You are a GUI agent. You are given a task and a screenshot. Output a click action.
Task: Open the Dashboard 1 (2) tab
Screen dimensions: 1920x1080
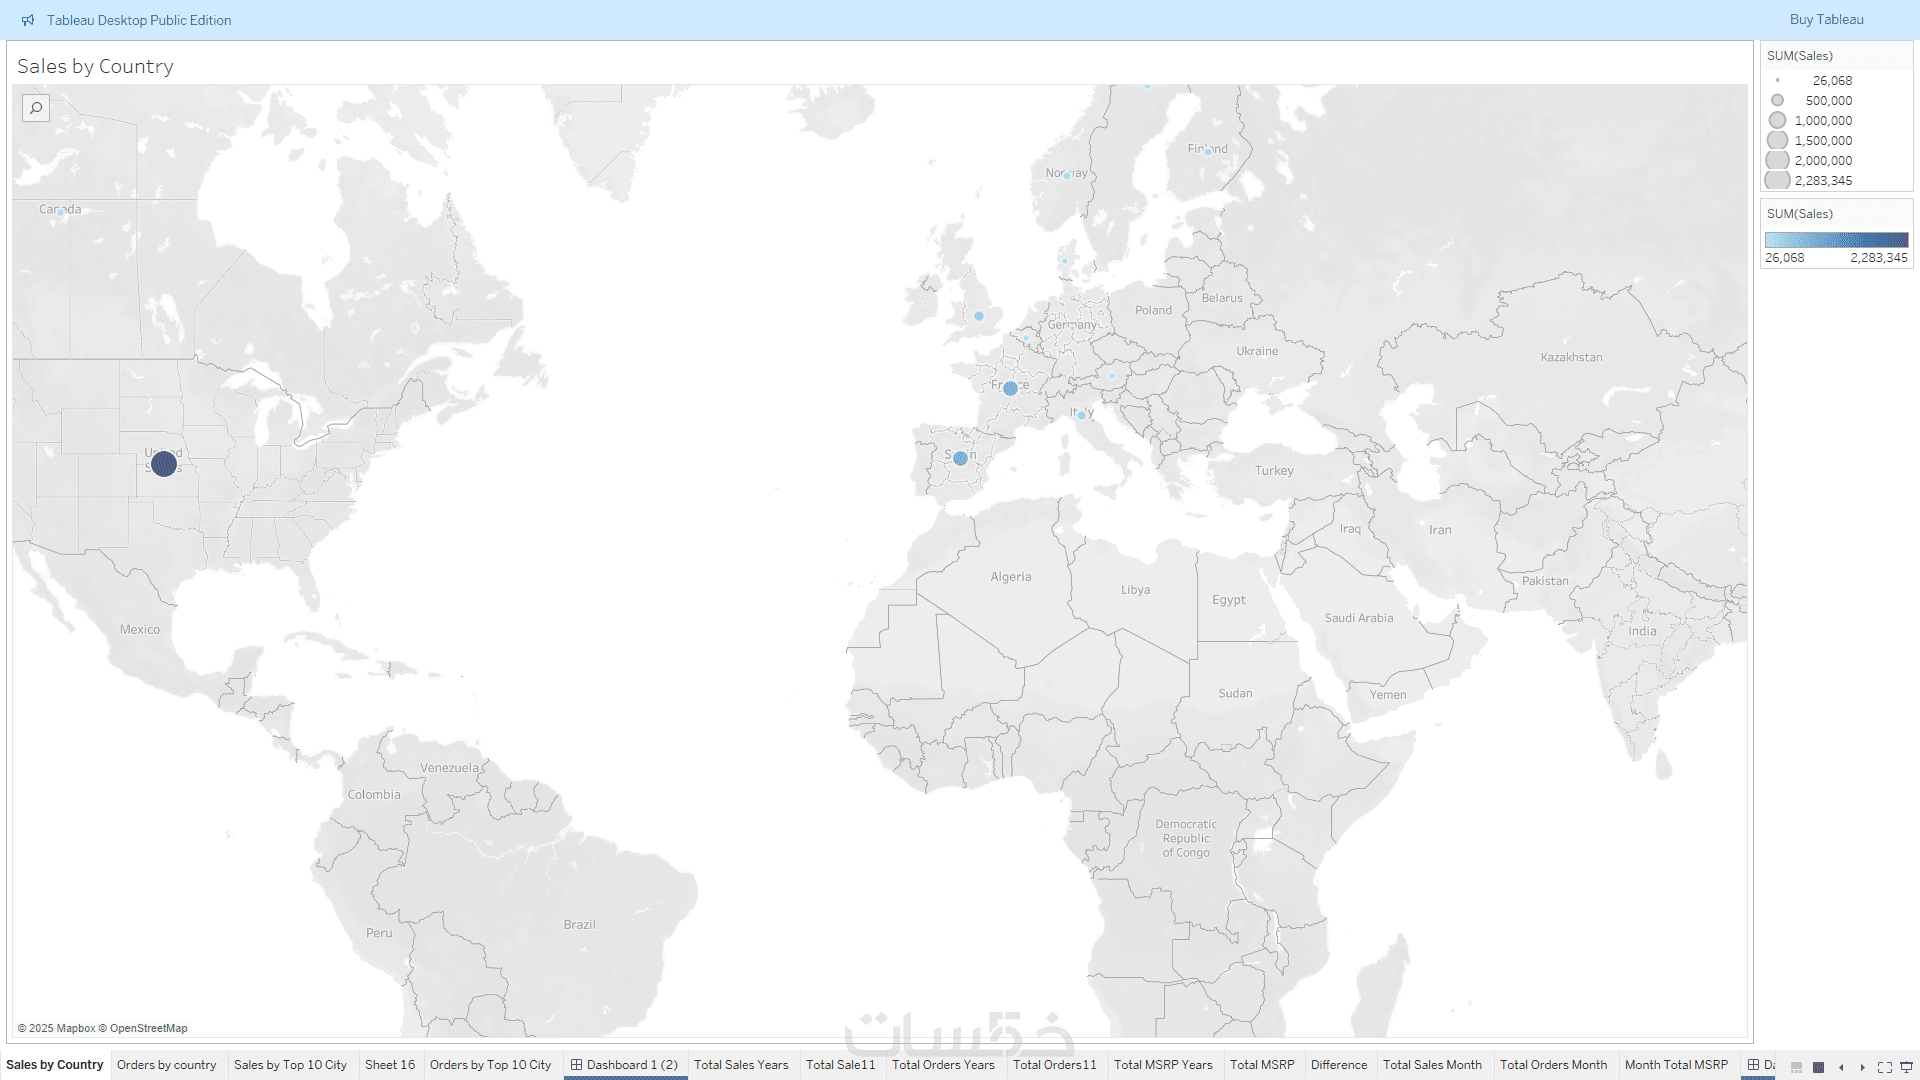pyautogui.click(x=625, y=1065)
